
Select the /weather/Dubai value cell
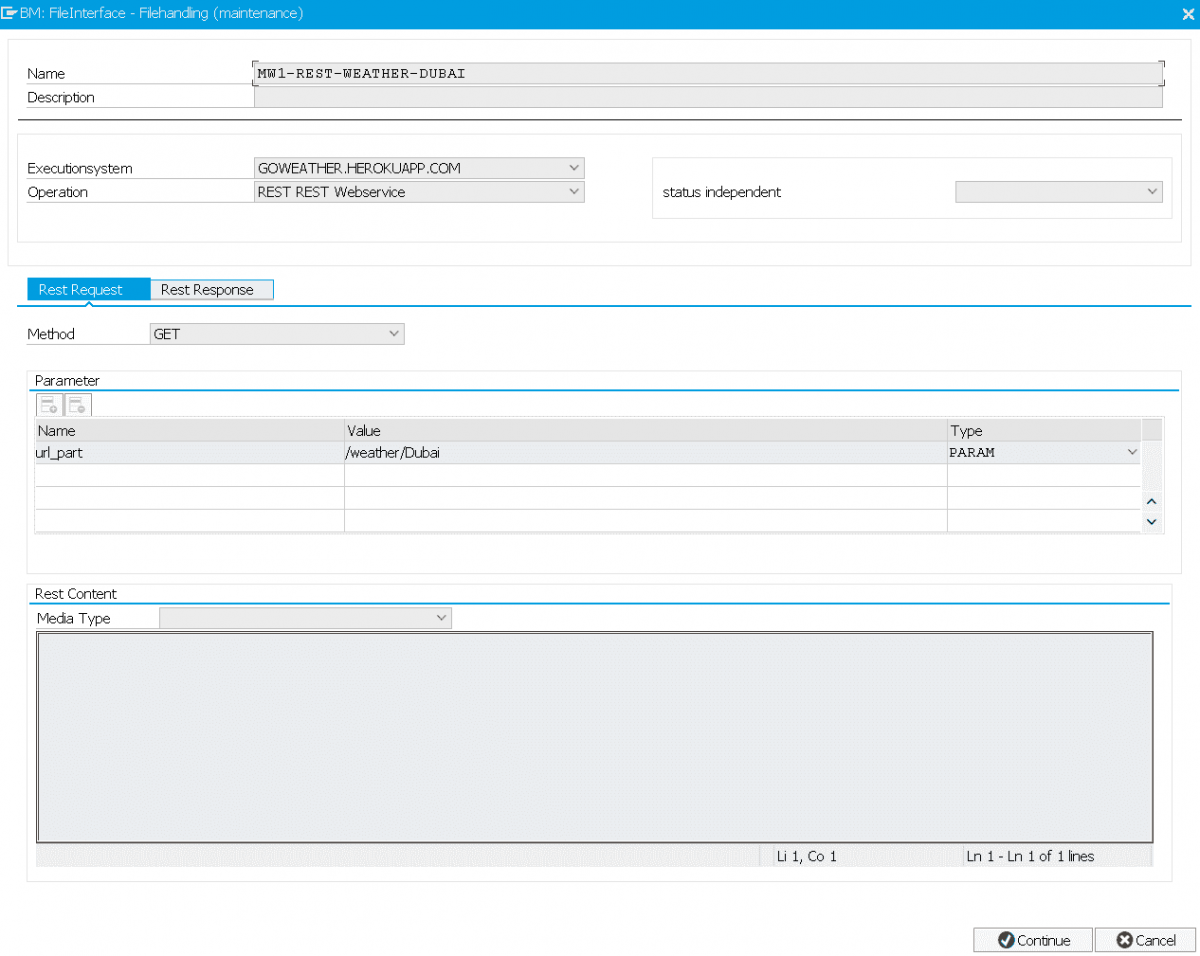point(646,453)
